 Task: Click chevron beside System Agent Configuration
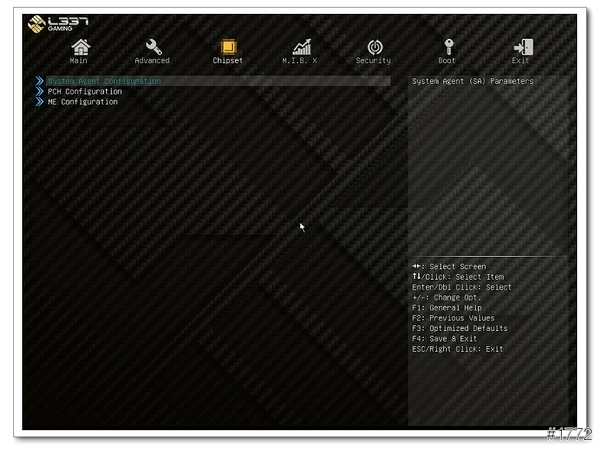(39, 81)
